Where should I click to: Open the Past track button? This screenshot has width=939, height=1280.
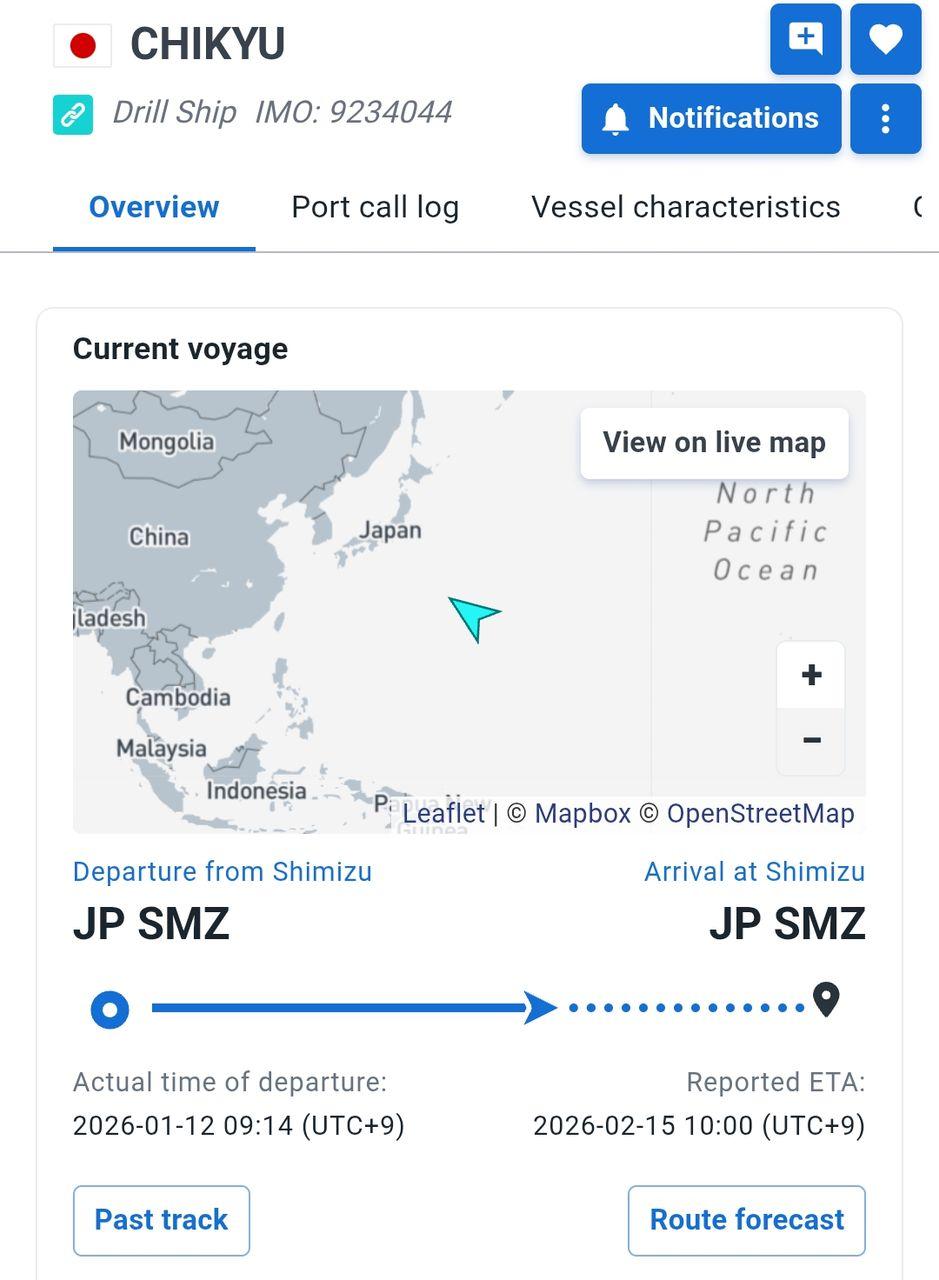pos(161,1220)
